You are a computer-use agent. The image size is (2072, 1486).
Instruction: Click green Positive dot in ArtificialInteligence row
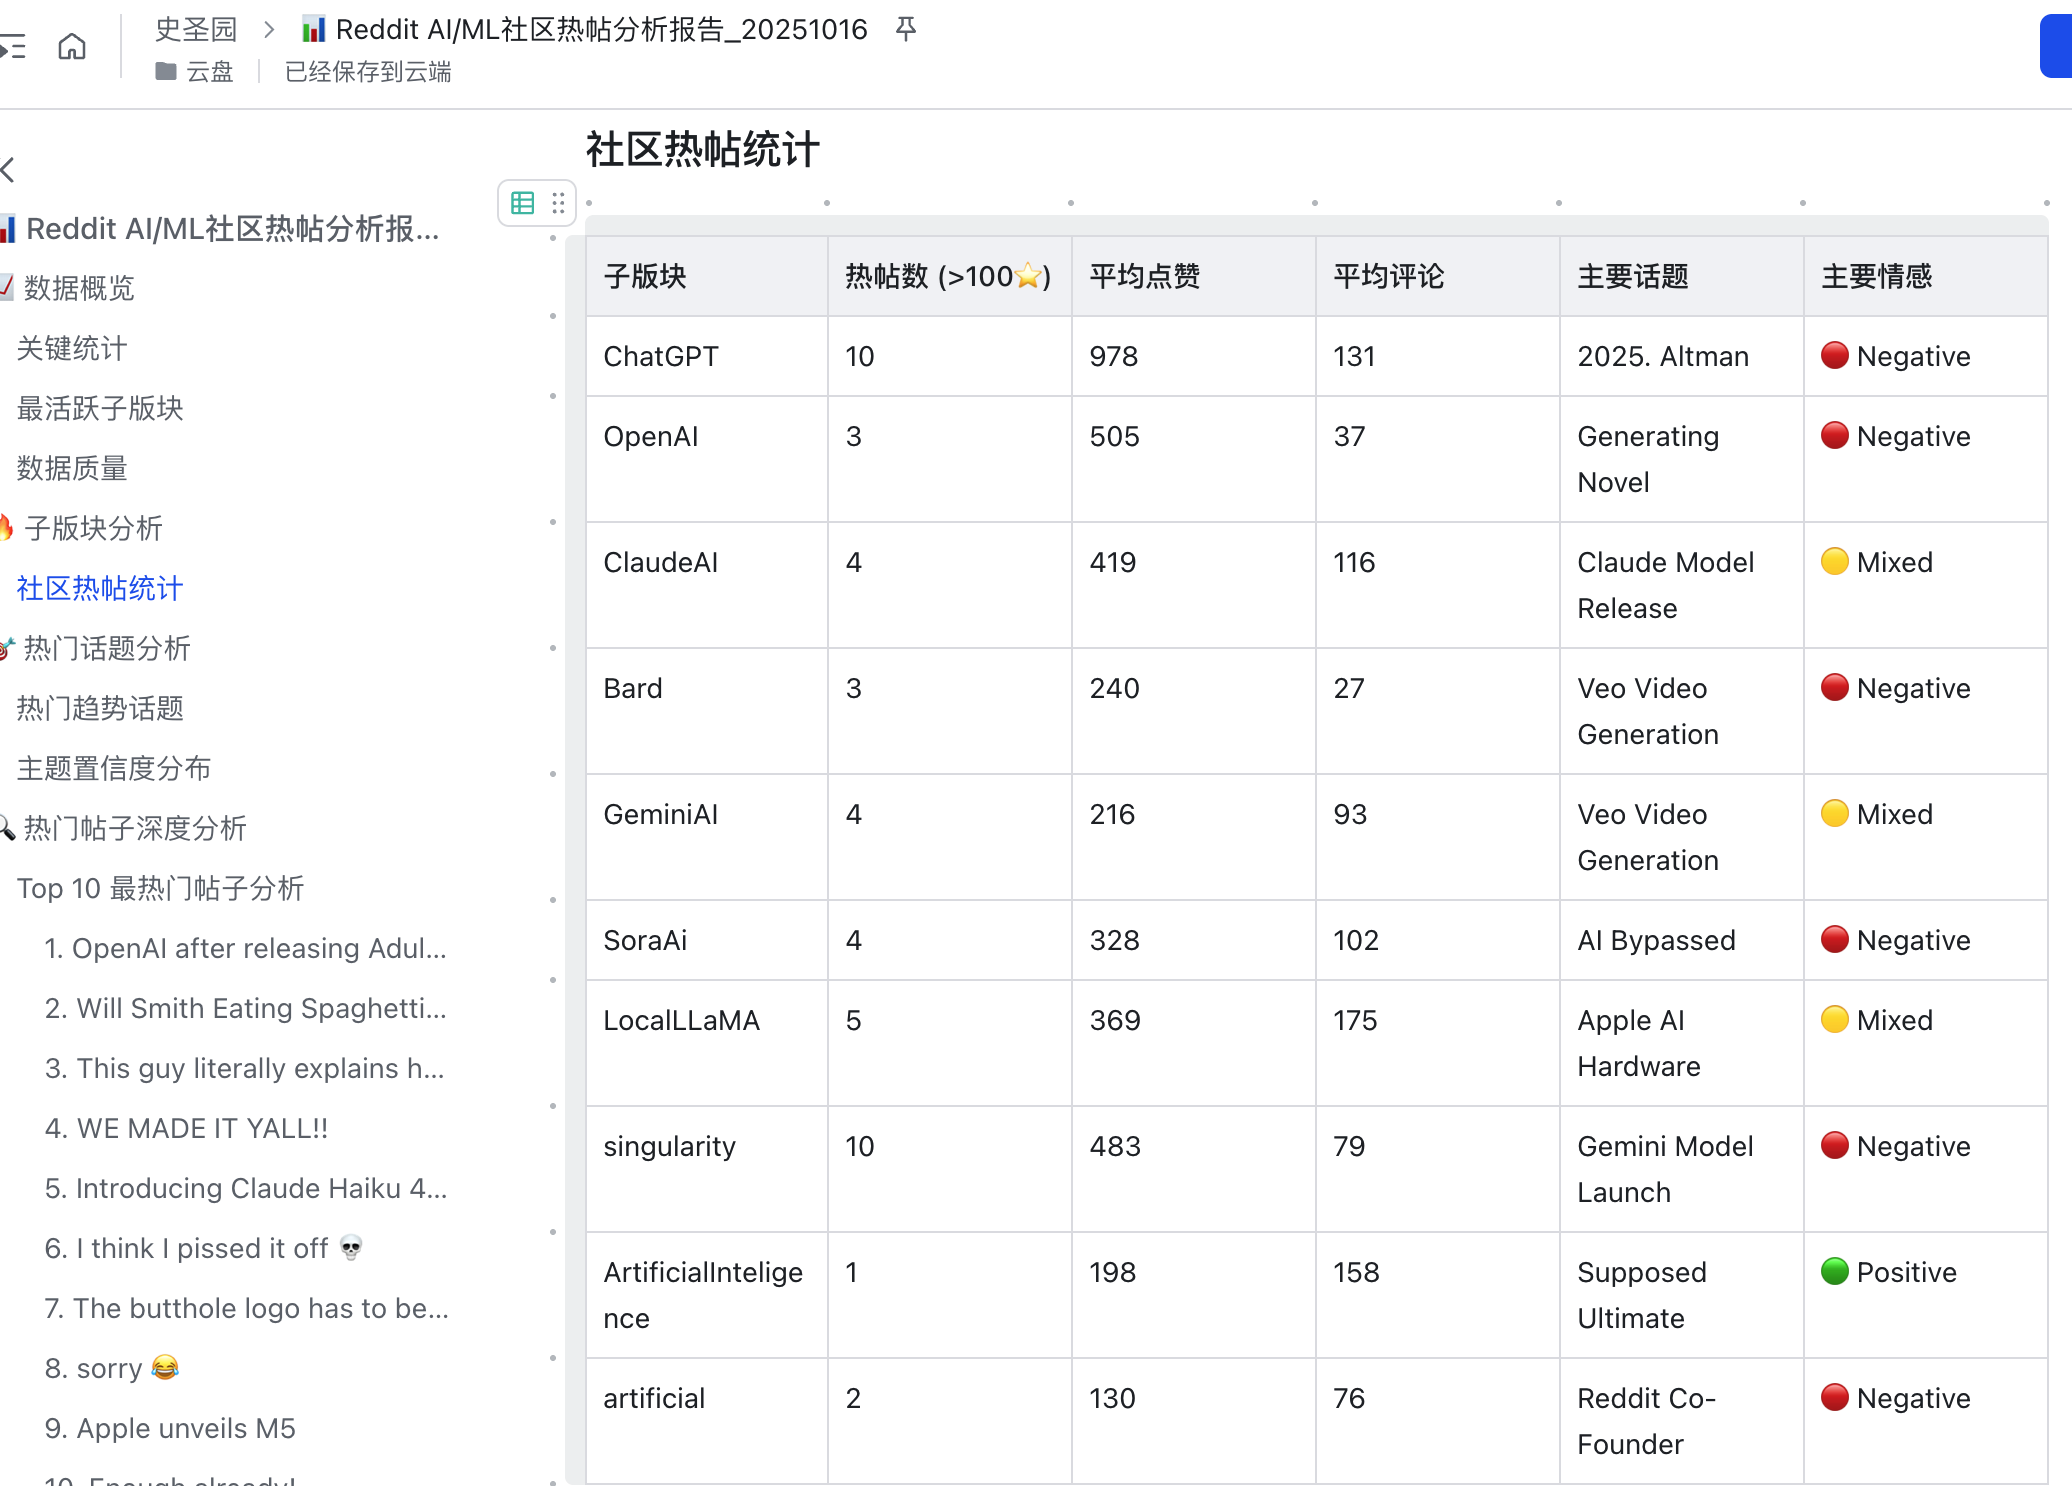1834,1271
